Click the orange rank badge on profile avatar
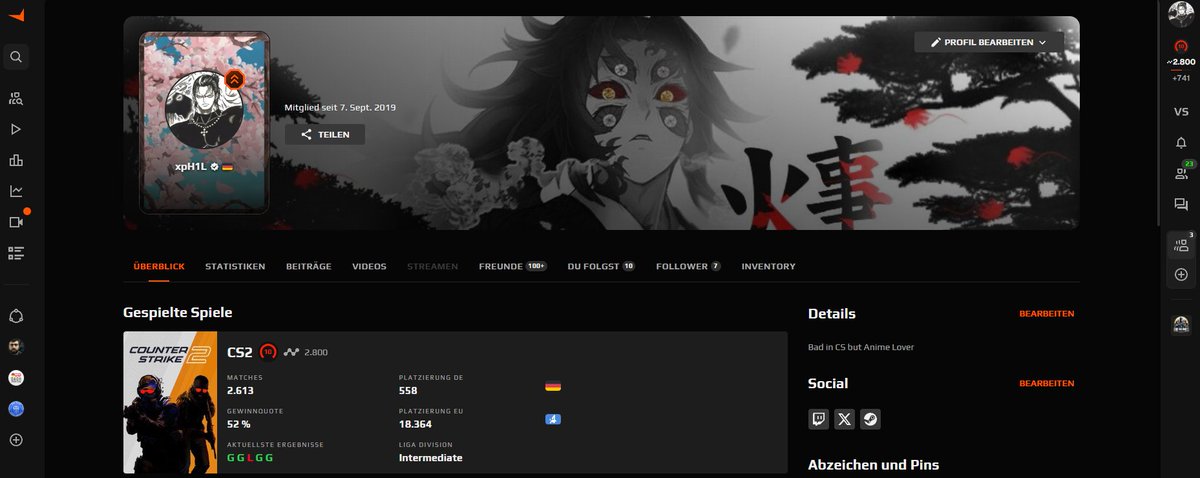The height and width of the screenshot is (478, 1200). pyautogui.click(x=234, y=78)
